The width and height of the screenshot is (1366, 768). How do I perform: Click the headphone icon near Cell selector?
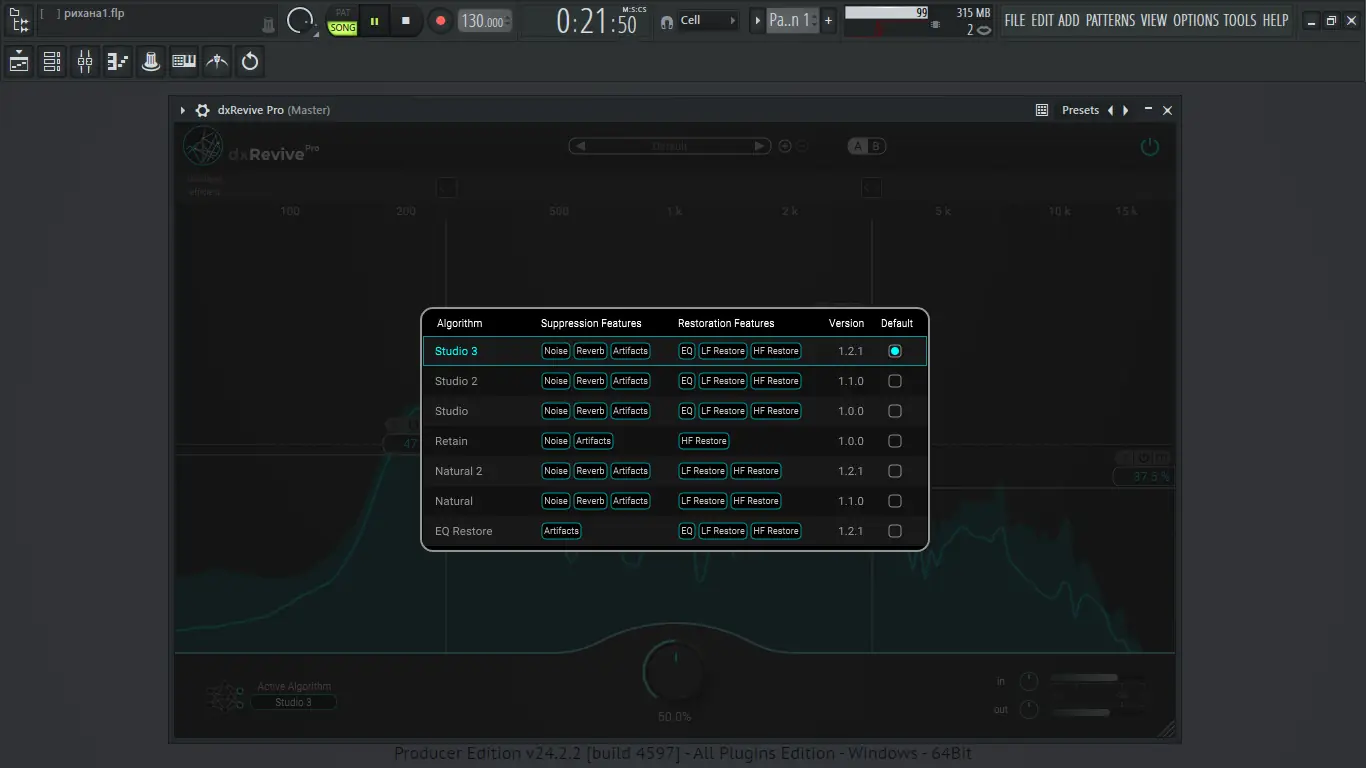click(x=667, y=21)
